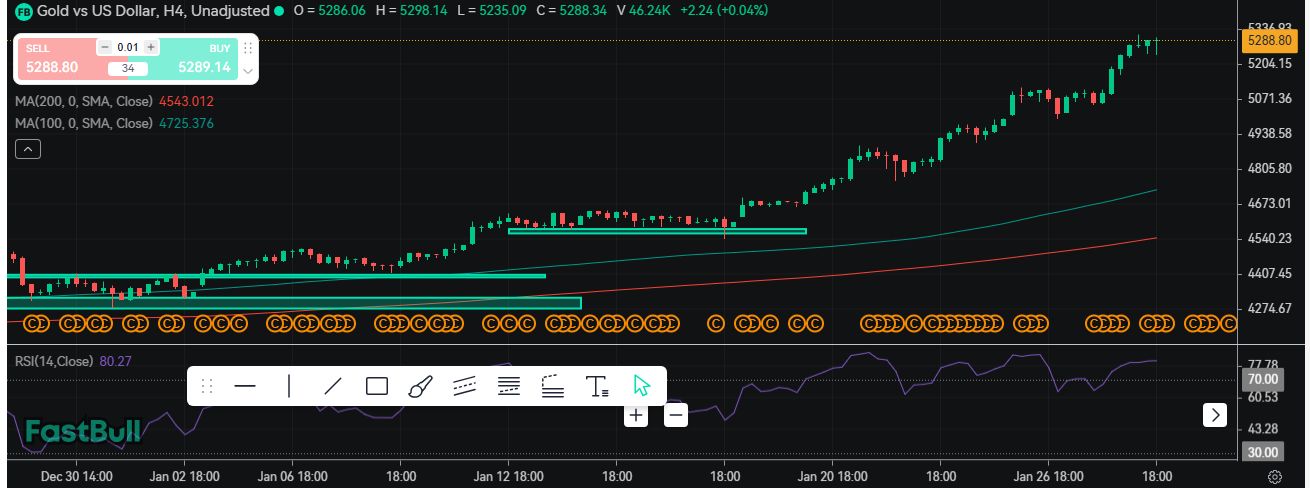Decrease lot size with the minus stepper
The height and width of the screenshot is (488, 1310).
point(105,47)
